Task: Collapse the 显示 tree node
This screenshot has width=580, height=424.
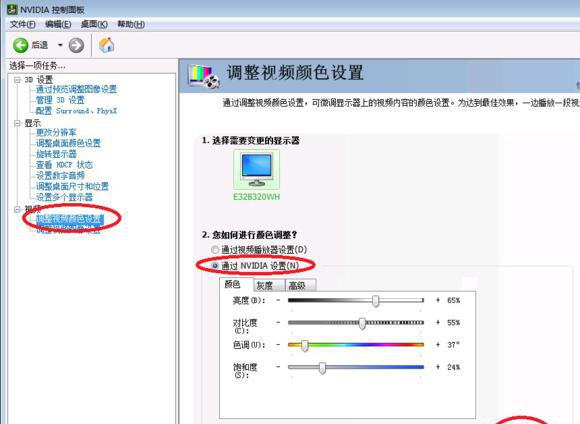Action: click(17, 123)
